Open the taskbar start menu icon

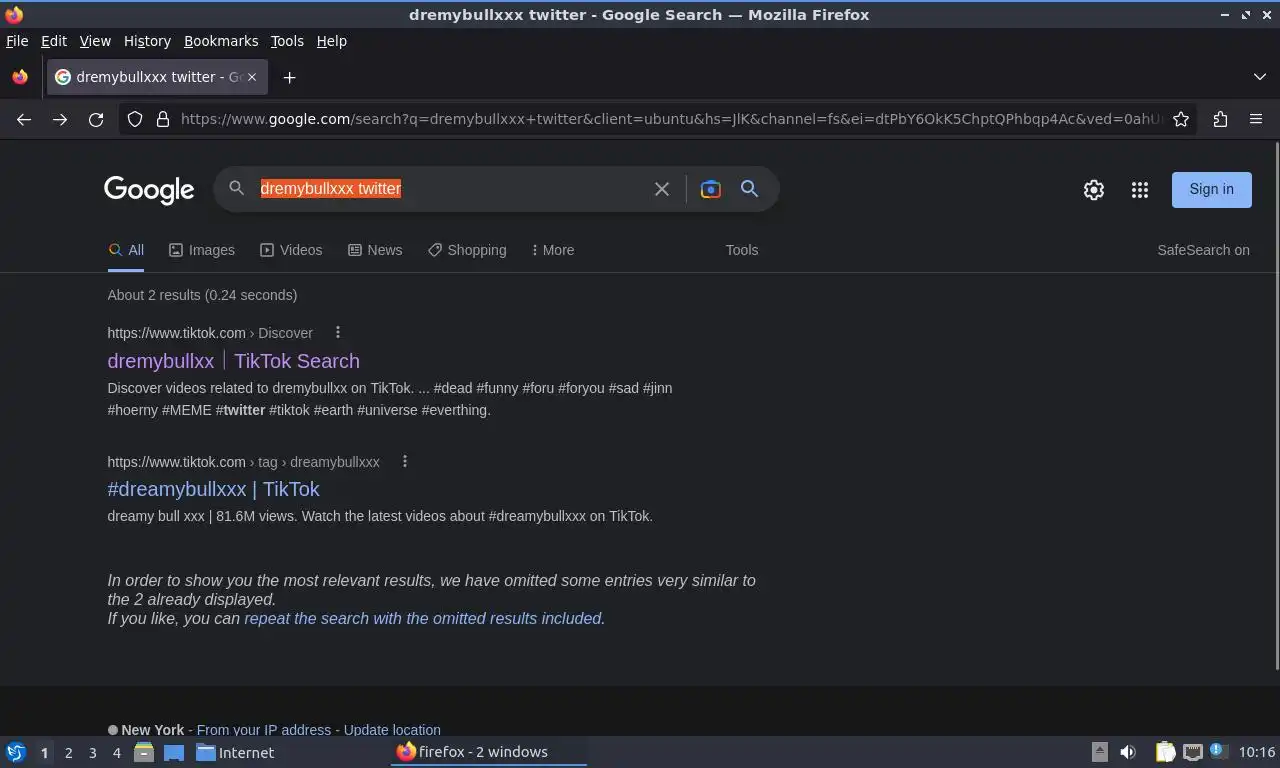pos(16,752)
